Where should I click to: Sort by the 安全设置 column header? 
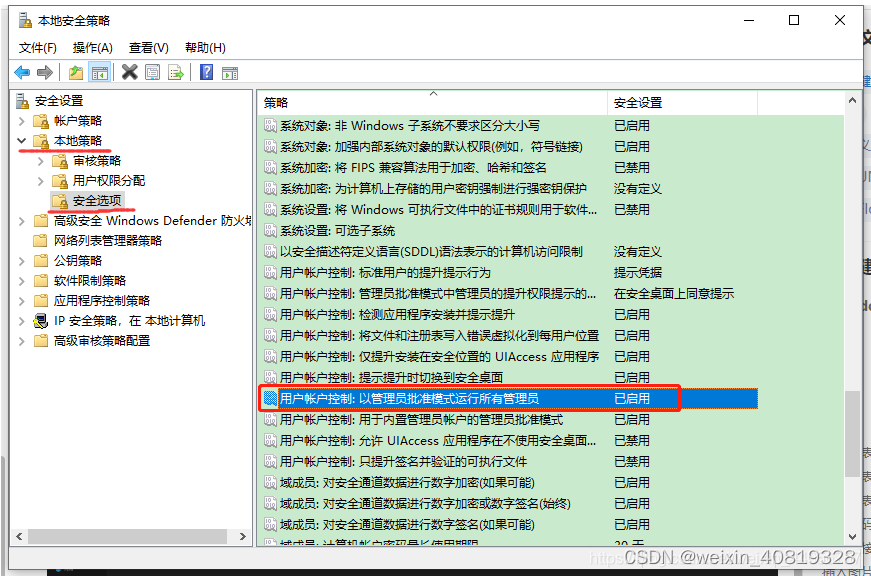tap(683, 103)
